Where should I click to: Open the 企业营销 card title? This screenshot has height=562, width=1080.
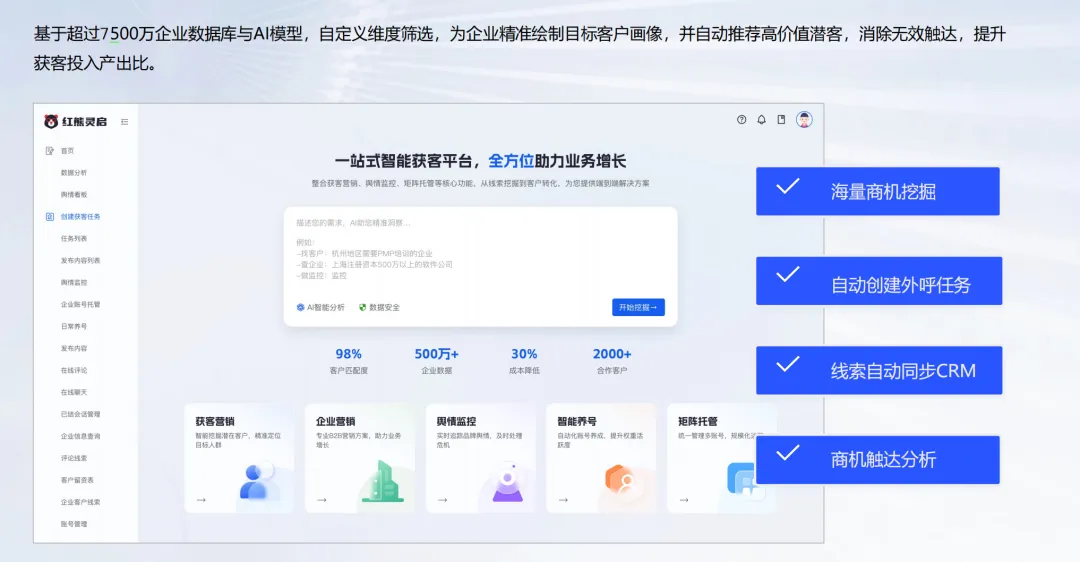(335, 421)
